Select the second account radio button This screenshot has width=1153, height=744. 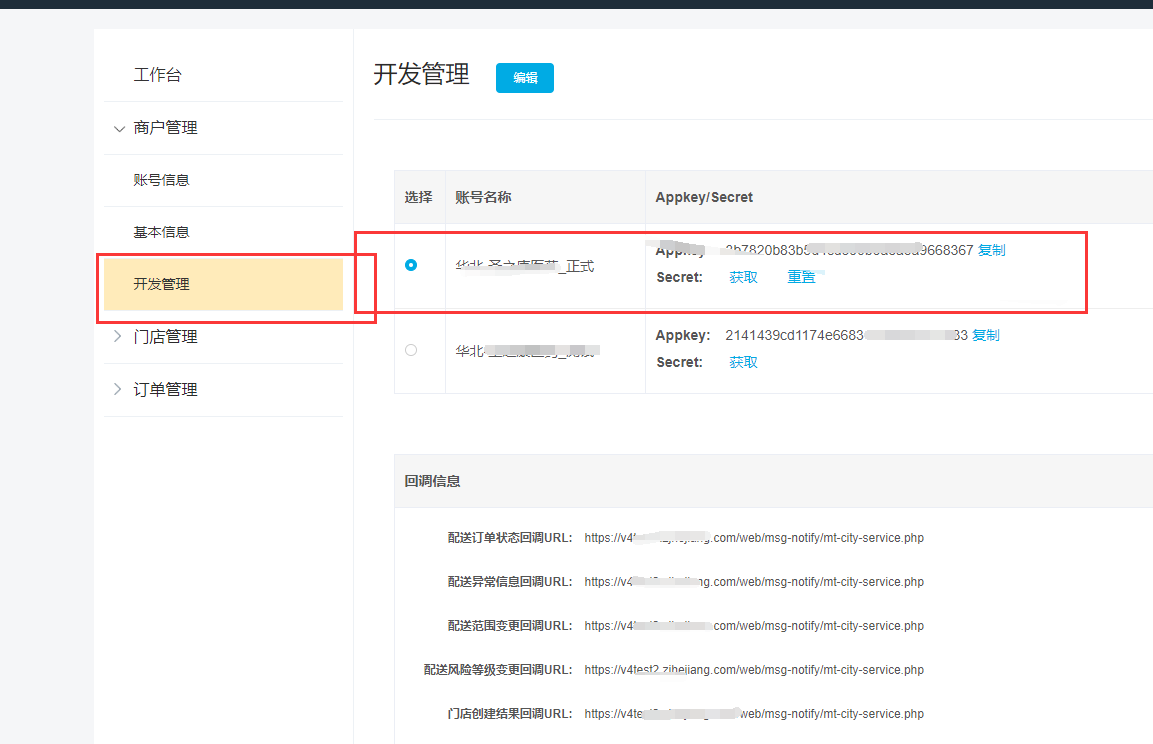coord(411,350)
